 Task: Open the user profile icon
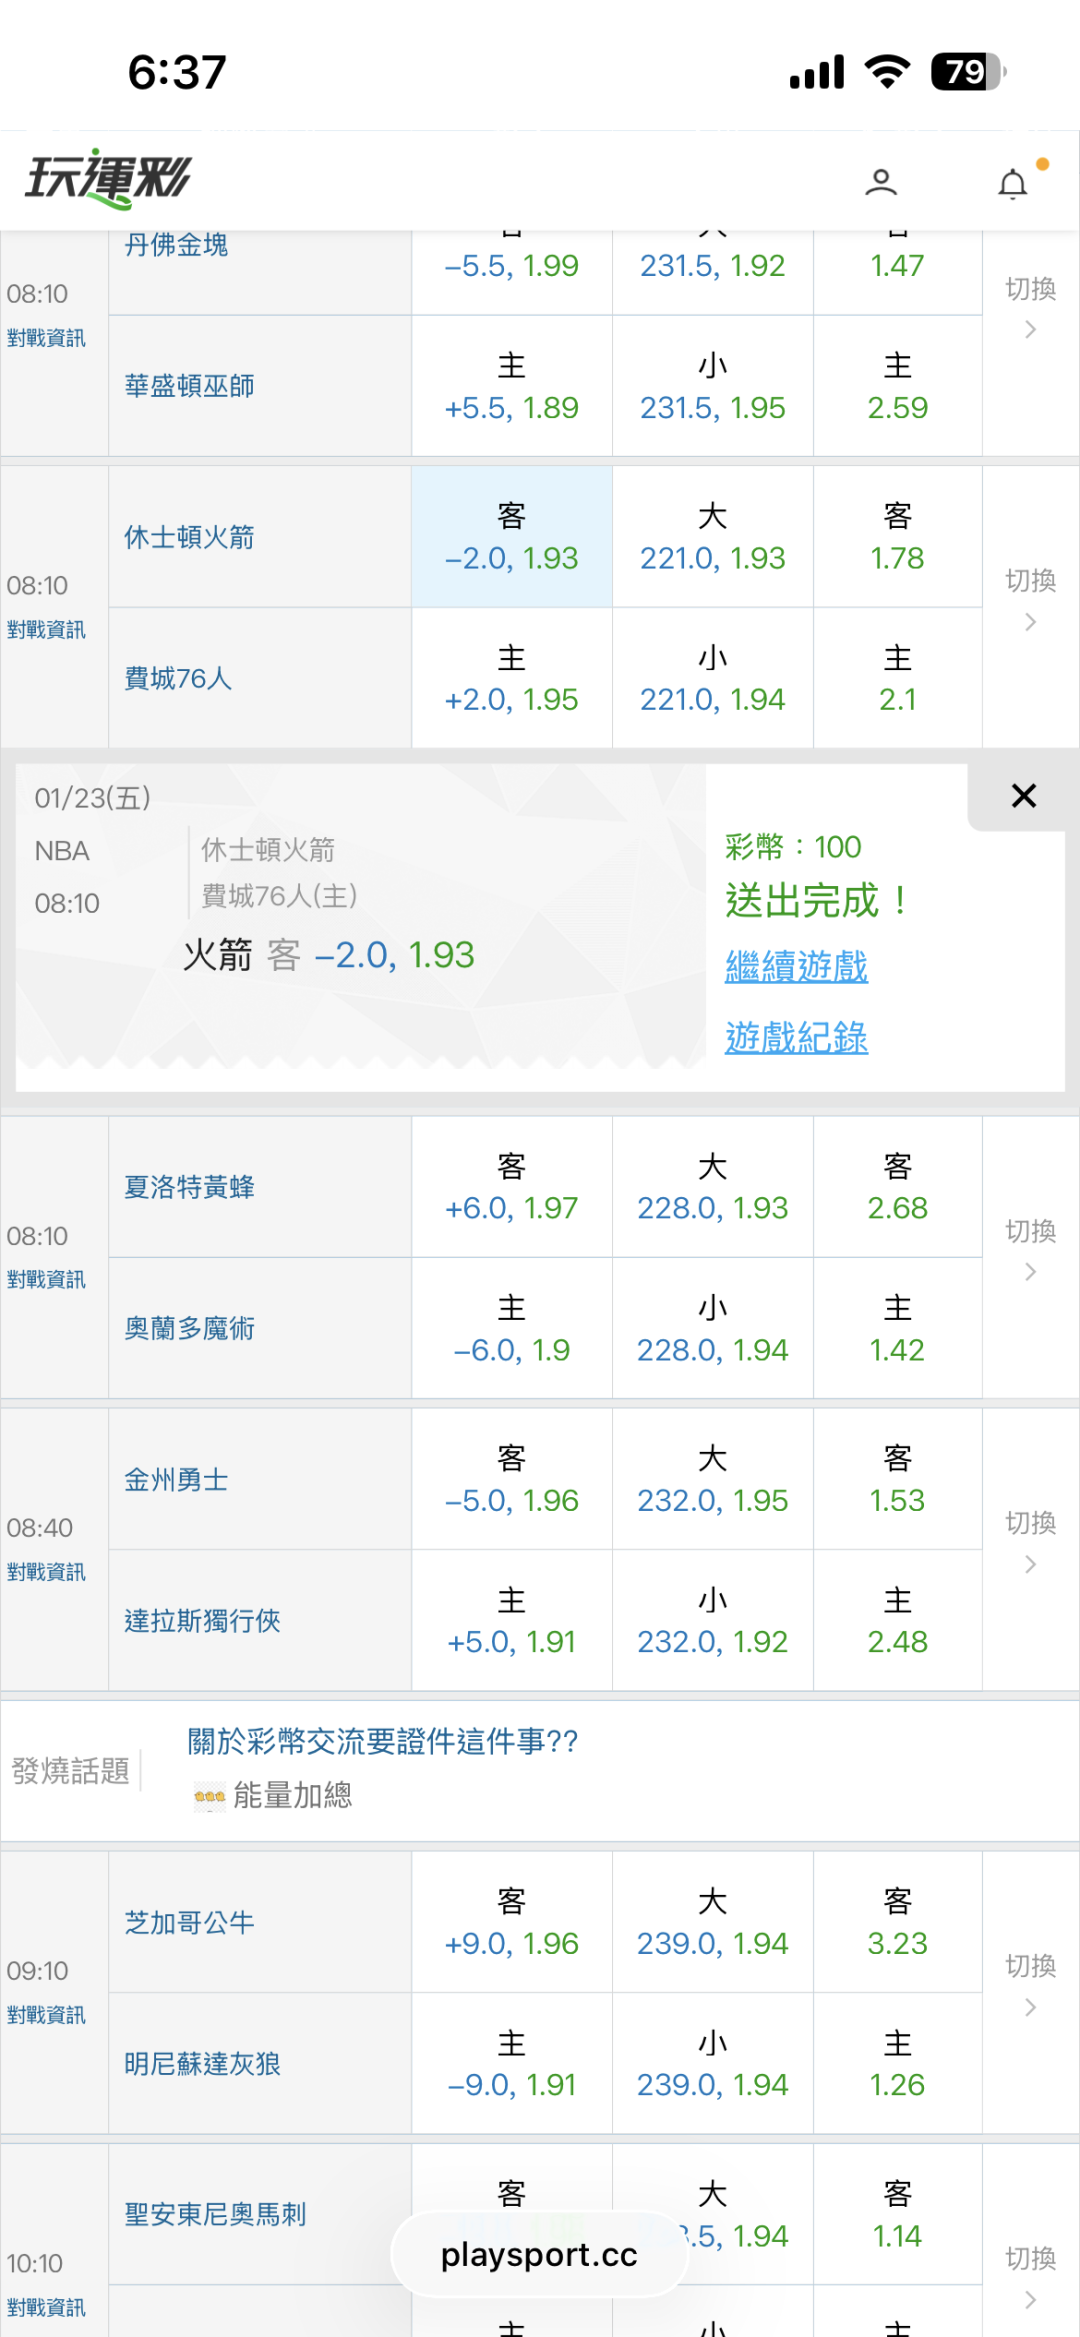(881, 182)
